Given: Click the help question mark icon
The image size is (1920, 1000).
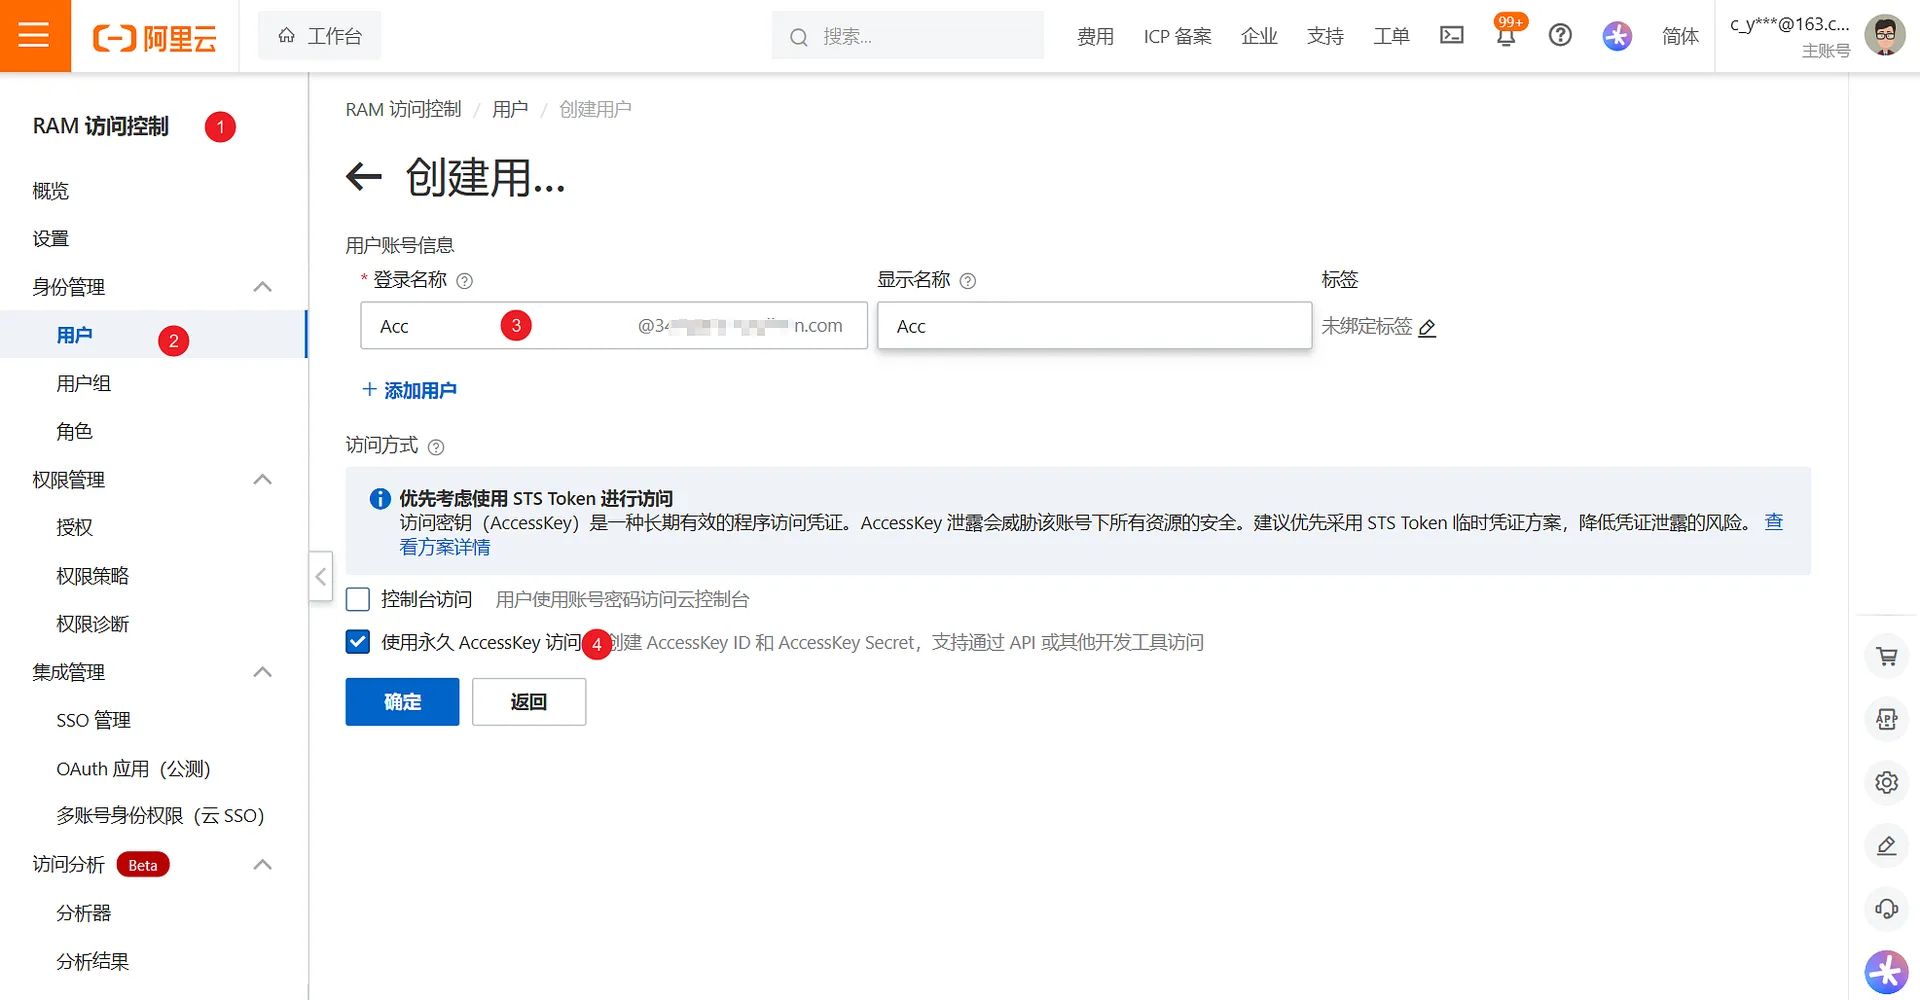Looking at the screenshot, I should (1560, 35).
